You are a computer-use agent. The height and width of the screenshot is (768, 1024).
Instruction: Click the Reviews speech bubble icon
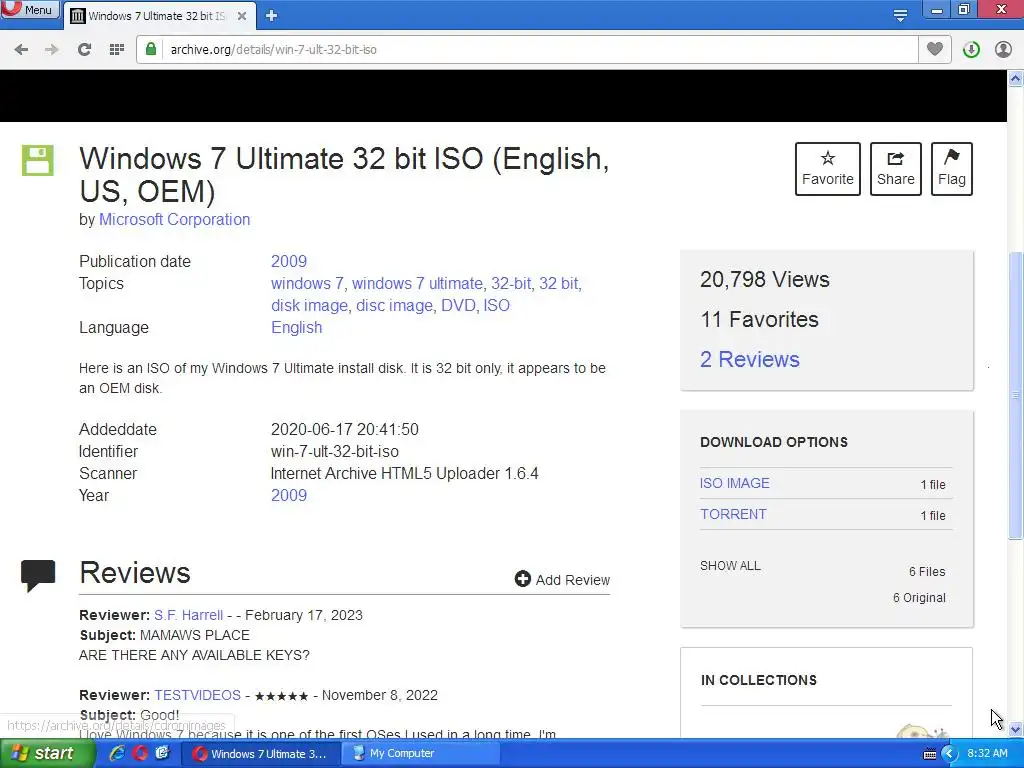point(38,575)
